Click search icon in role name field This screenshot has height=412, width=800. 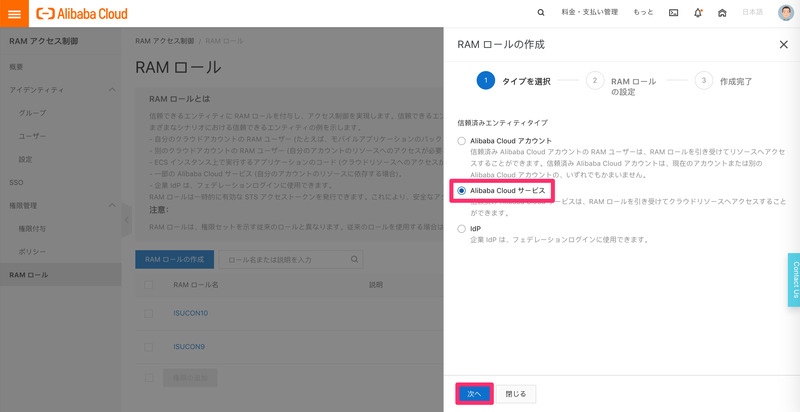tap(355, 259)
